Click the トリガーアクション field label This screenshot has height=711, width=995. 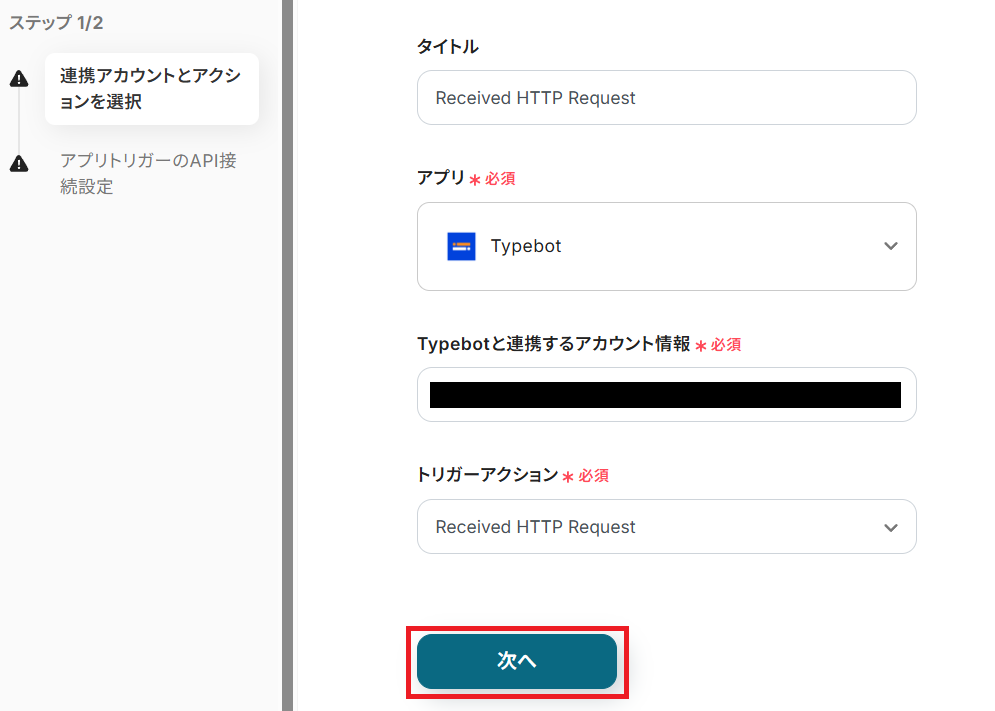point(487,475)
